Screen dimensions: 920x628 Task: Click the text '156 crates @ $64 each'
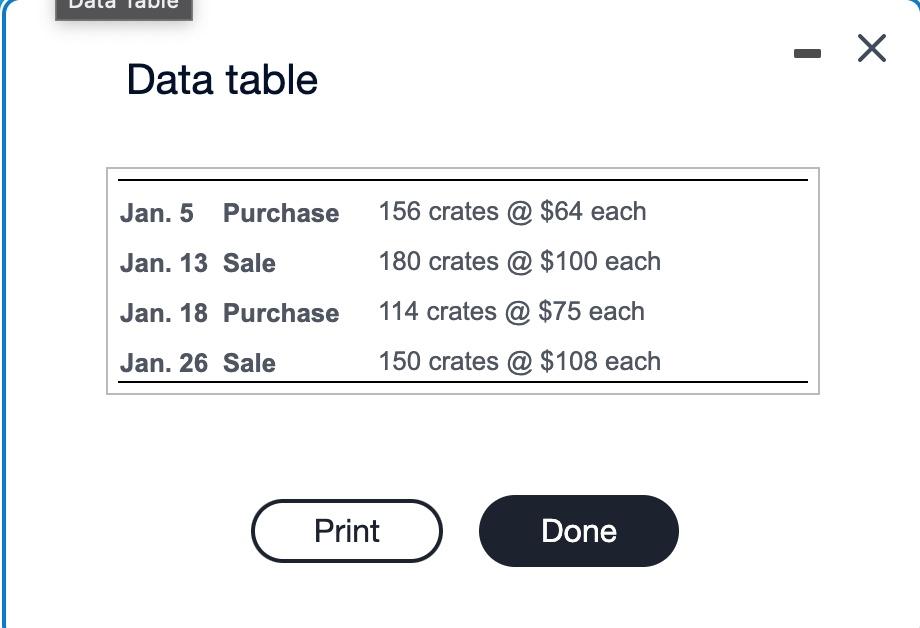pyautogui.click(x=512, y=211)
